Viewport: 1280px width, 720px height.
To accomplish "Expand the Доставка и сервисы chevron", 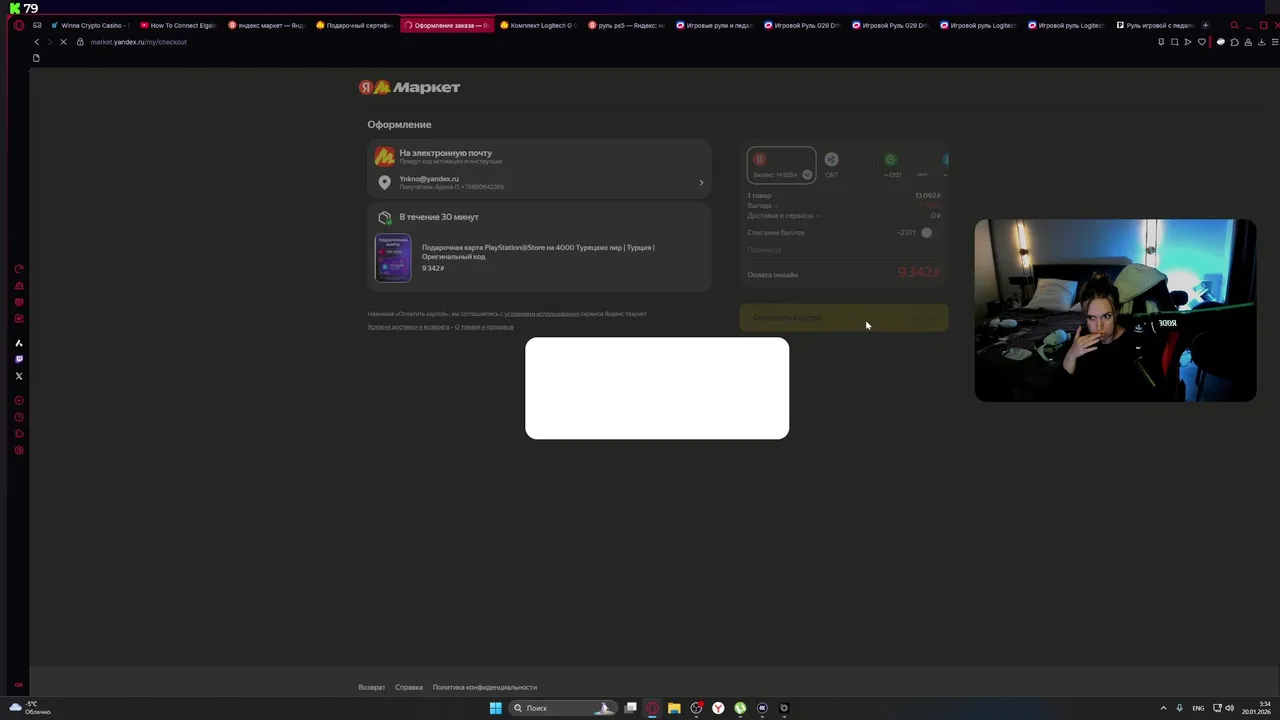I will [818, 216].
